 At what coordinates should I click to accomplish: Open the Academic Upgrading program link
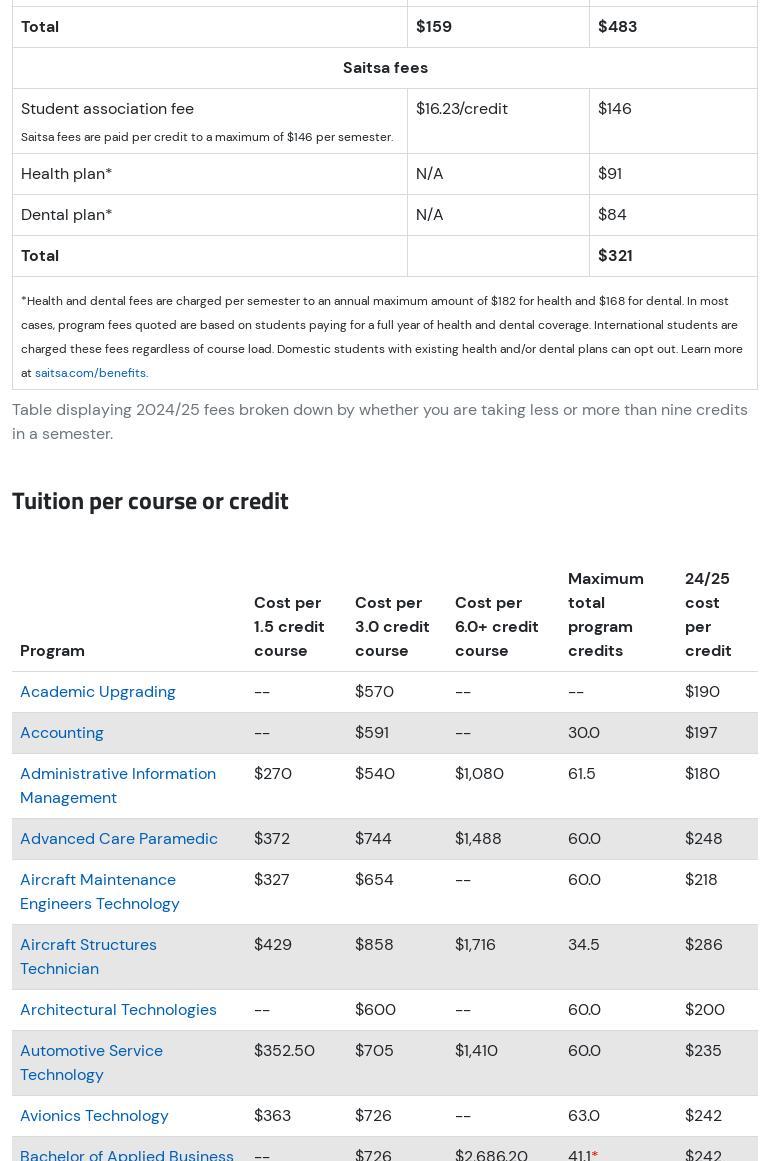click(98, 692)
